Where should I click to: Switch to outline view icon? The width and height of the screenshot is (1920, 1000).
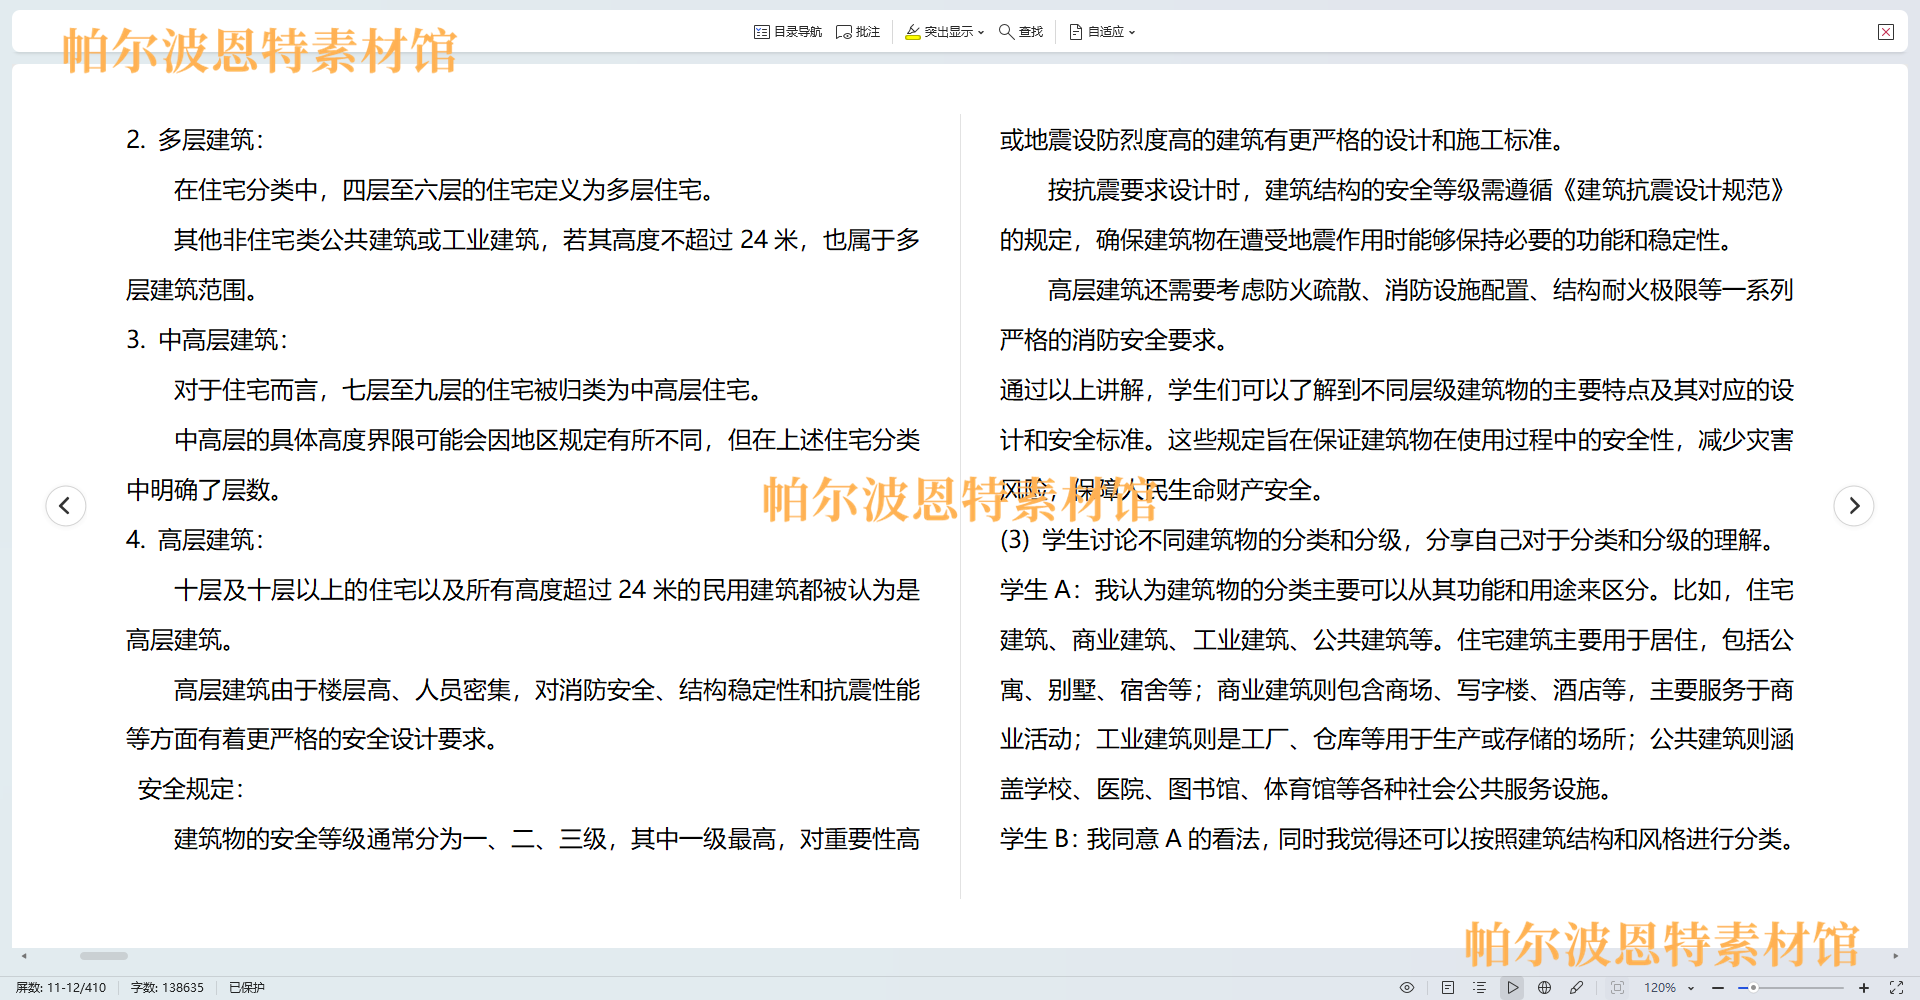coord(1480,987)
